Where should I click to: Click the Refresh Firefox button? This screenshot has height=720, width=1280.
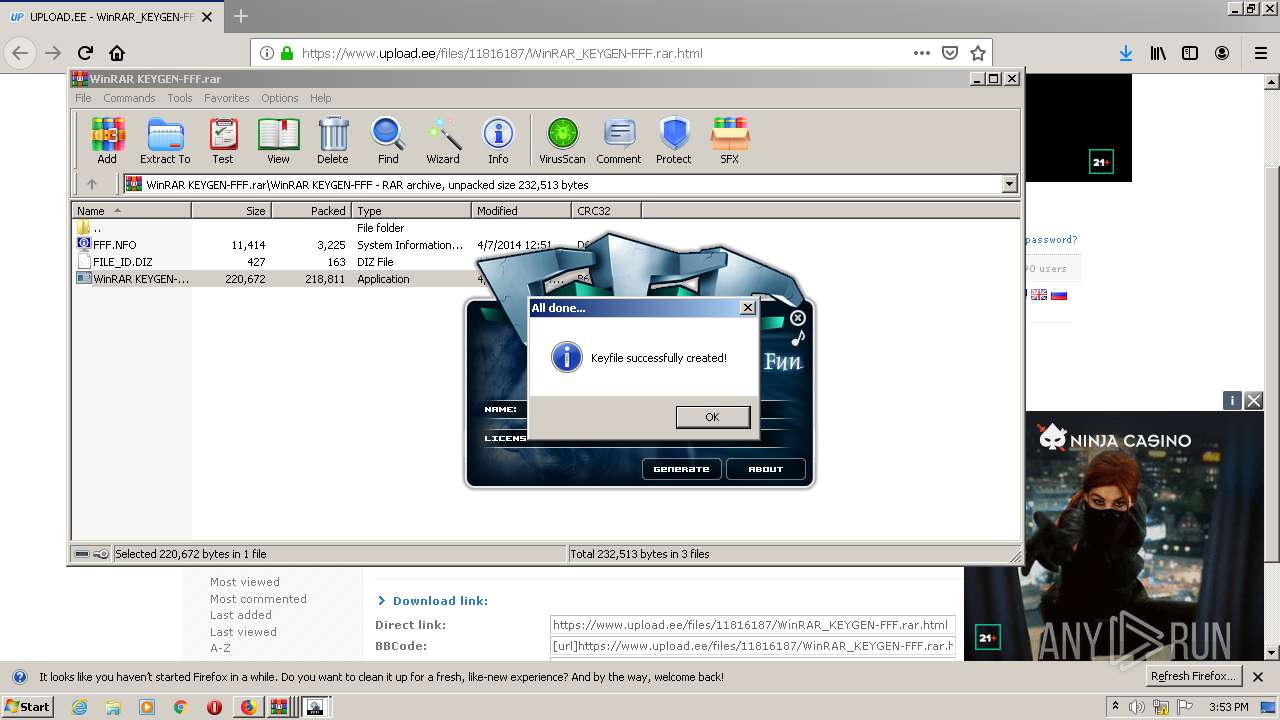1194,677
